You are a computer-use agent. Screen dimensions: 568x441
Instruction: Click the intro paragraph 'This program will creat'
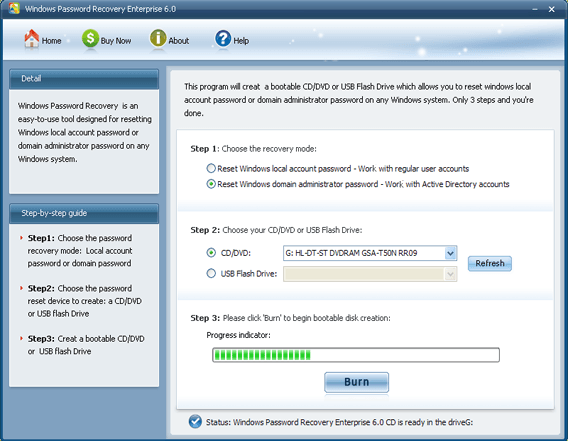(x=359, y=100)
